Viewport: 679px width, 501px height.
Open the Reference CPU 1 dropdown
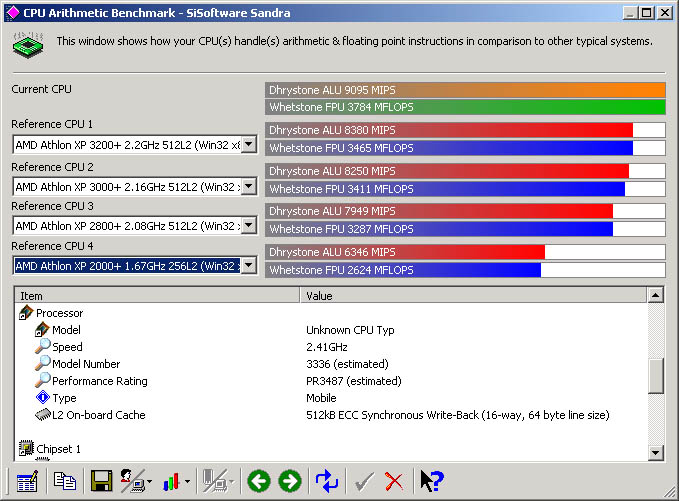tap(248, 145)
